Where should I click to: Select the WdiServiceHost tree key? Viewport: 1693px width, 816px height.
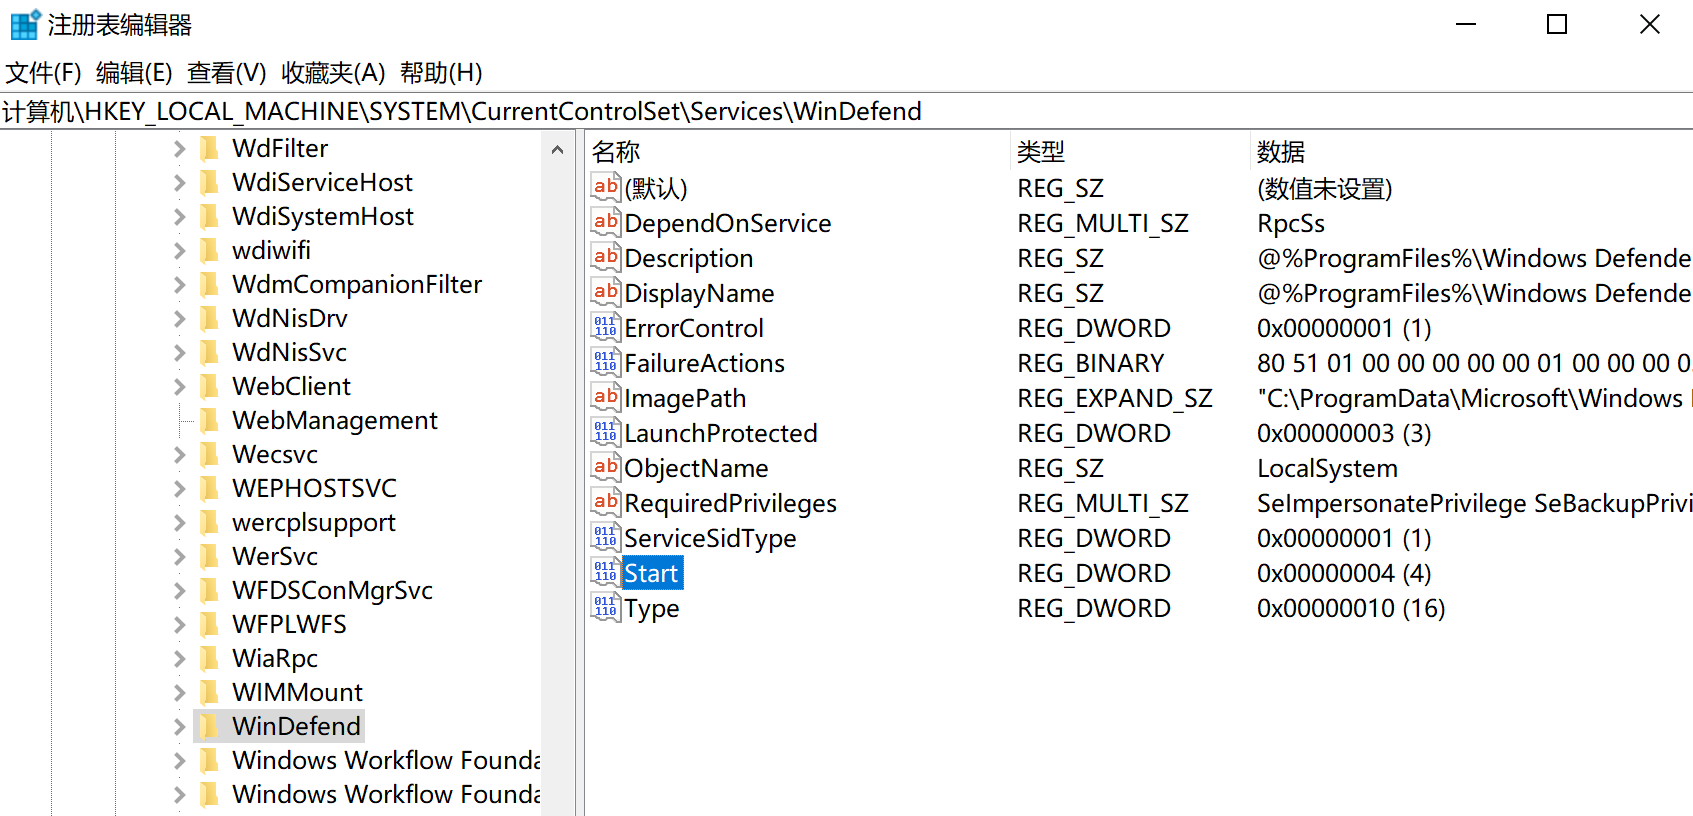point(322,182)
